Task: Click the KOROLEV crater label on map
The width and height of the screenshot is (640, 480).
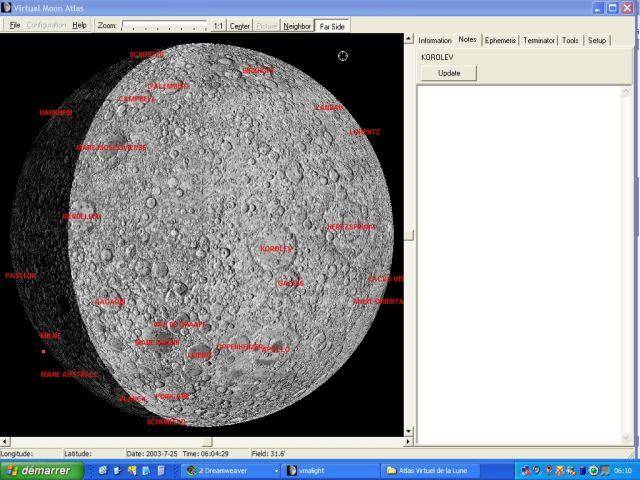Action: (x=276, y=249)
